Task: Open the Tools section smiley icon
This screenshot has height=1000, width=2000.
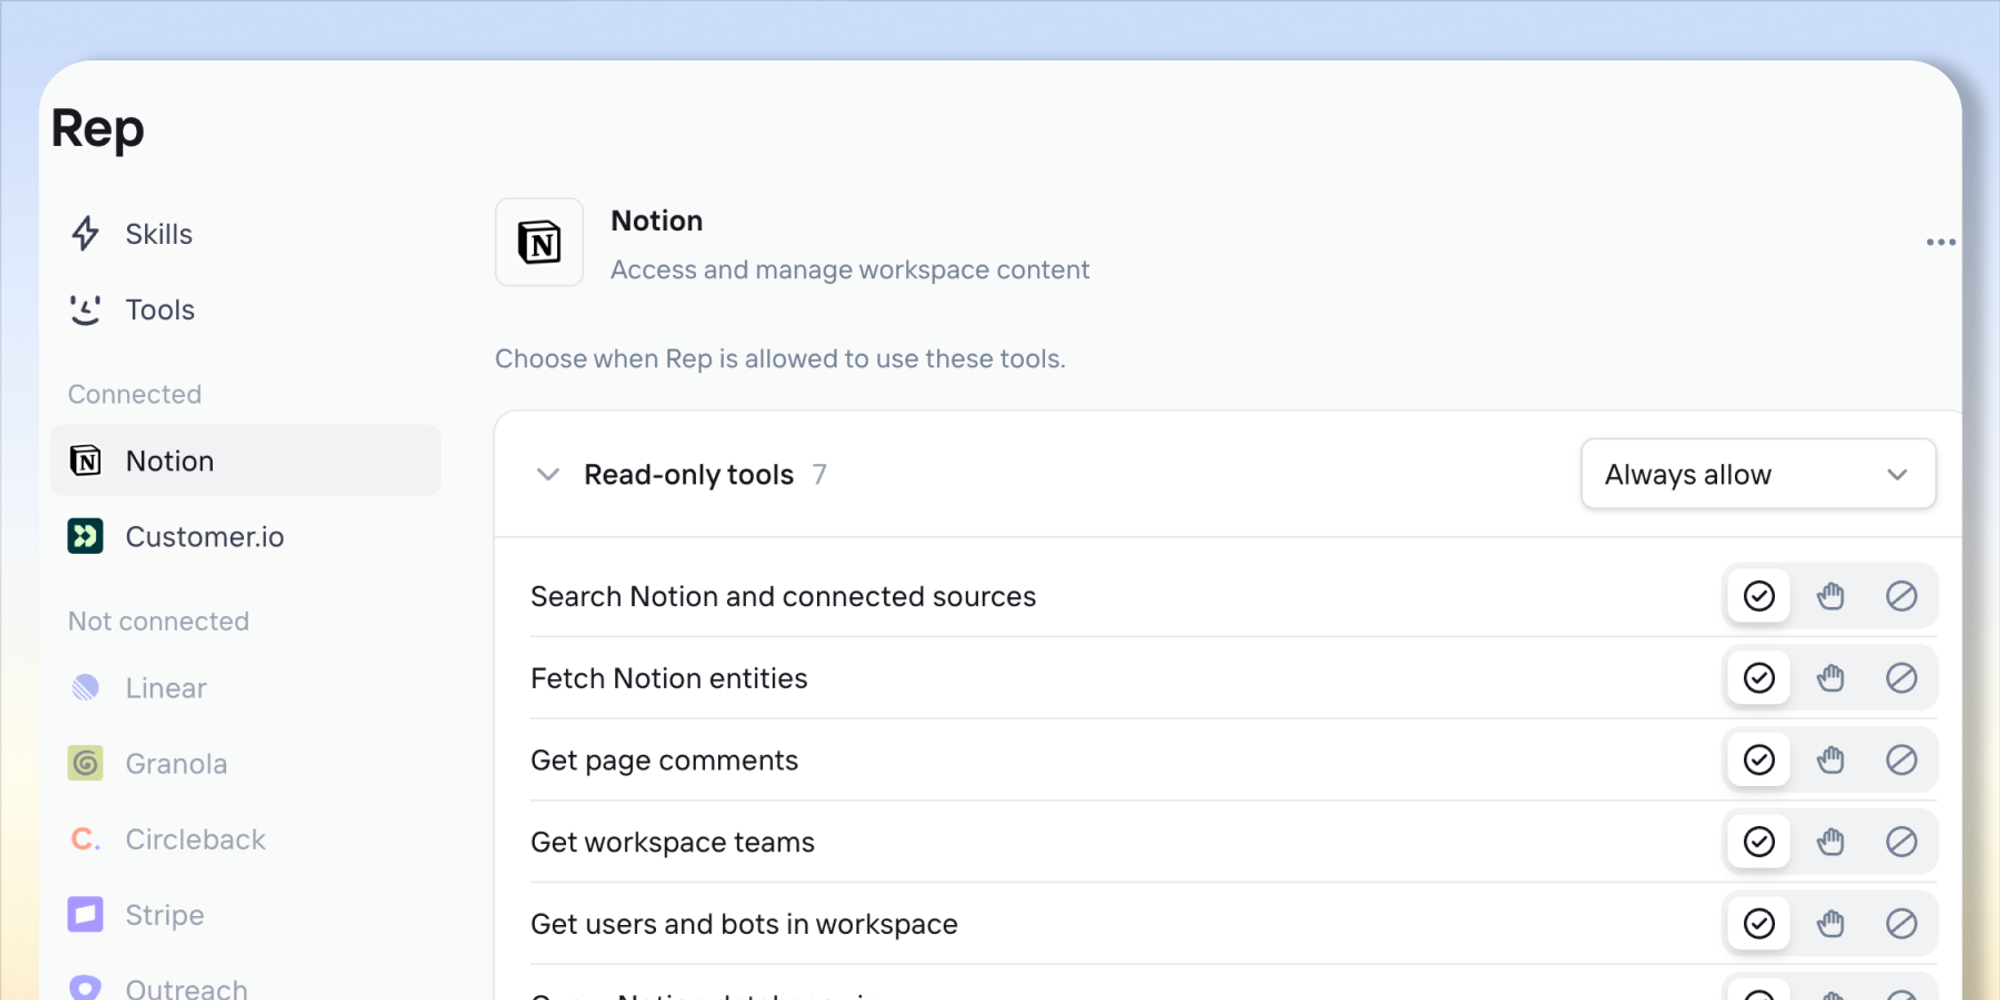Action: [86, 310]
